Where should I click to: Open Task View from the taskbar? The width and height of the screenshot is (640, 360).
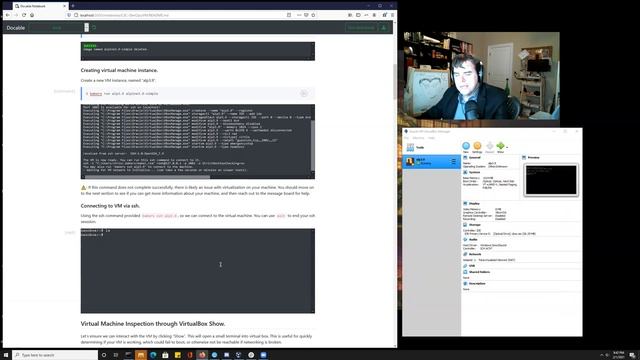(116, 355)
